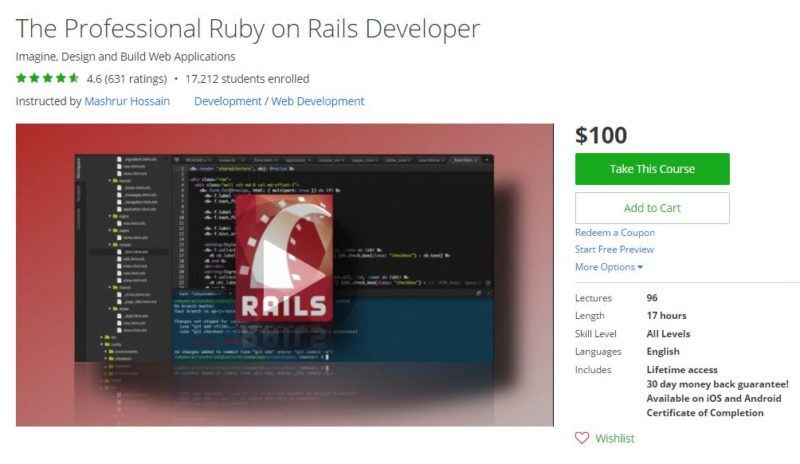The width and height of the screenshot is (800, 464).
Task: Click the Take This Course button
Action: (652, 169)
